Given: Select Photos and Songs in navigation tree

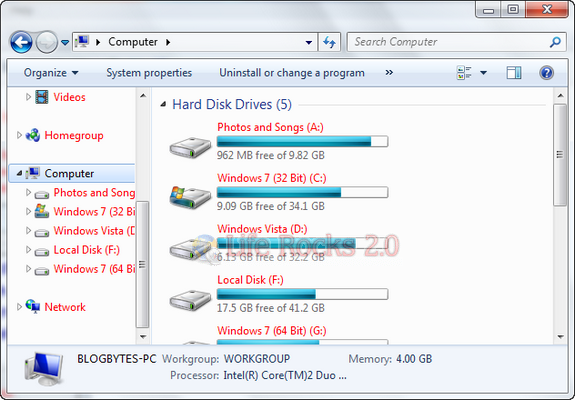Looking at the screenshot, I should tap(94, 192).
